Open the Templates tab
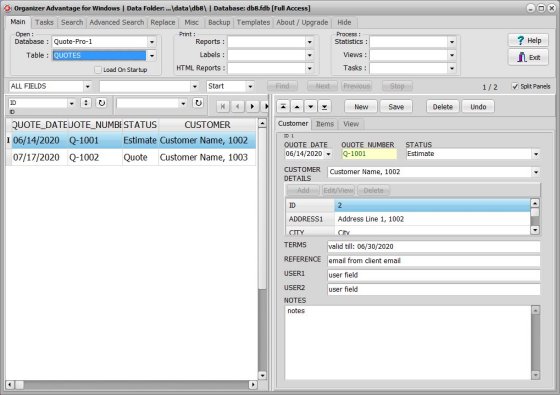Screen dimensions: 560x395 point(253,22)
